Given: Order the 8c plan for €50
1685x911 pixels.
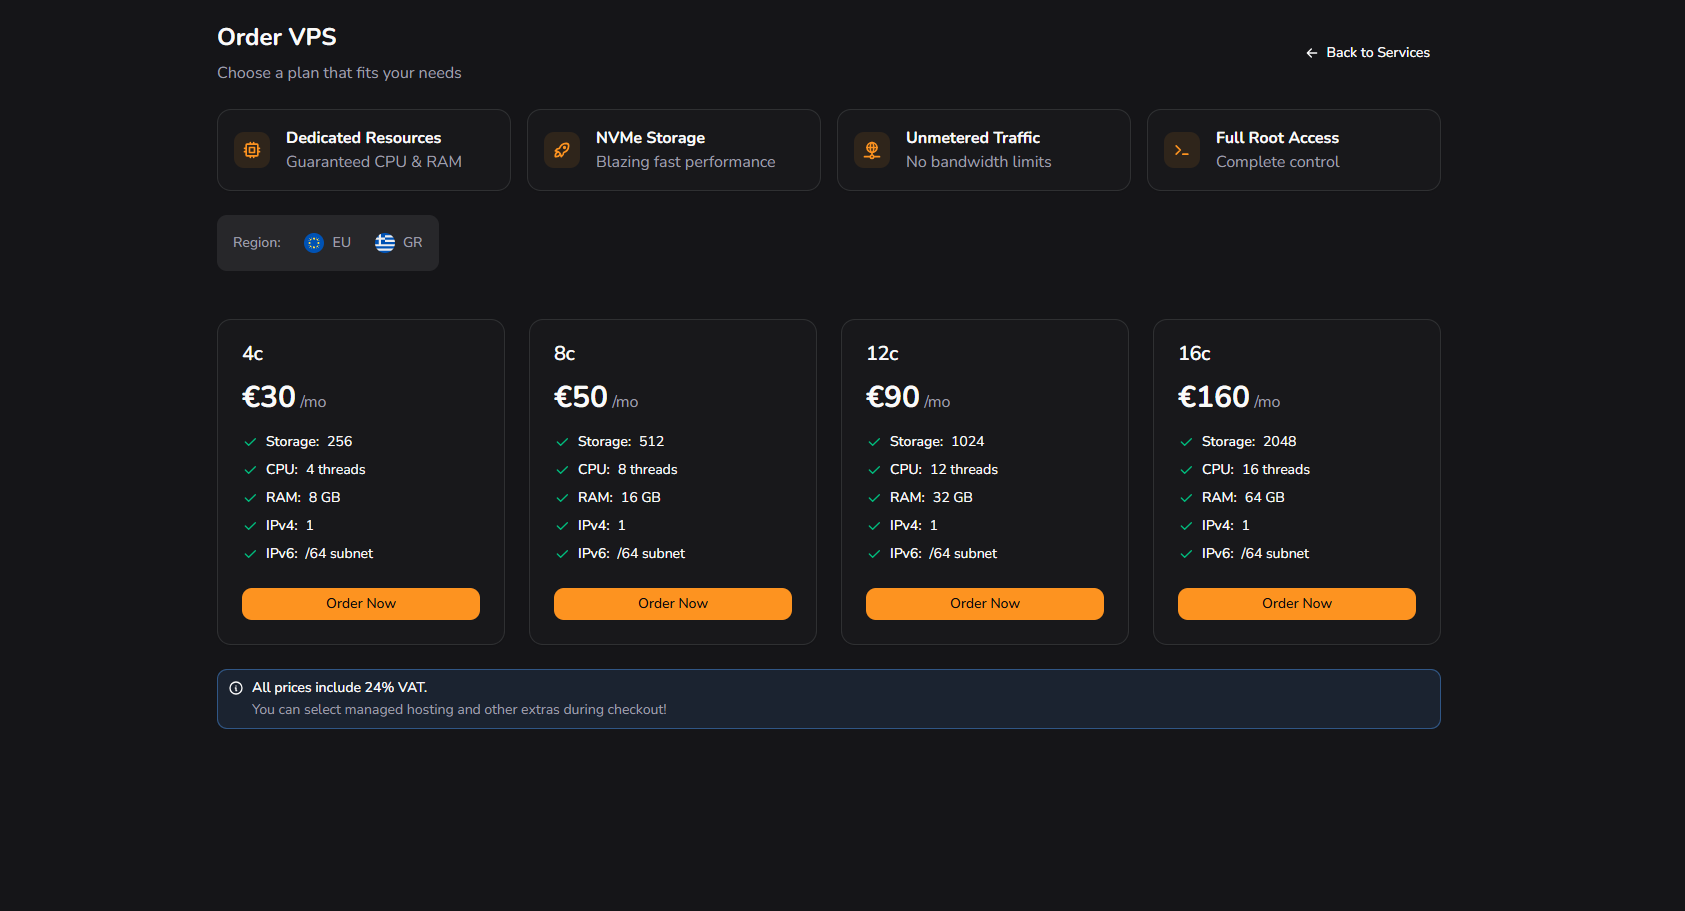Looking at the screenshot, I should [673, 604].
